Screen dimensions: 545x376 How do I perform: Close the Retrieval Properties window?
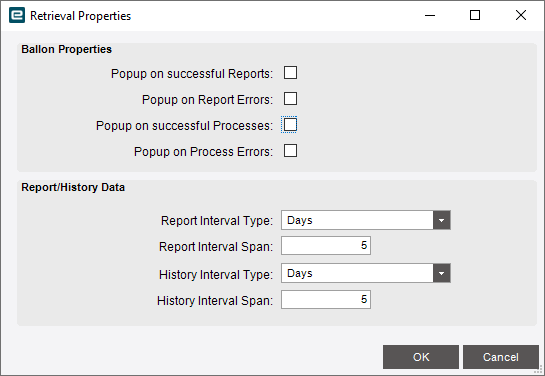point(521,15)
